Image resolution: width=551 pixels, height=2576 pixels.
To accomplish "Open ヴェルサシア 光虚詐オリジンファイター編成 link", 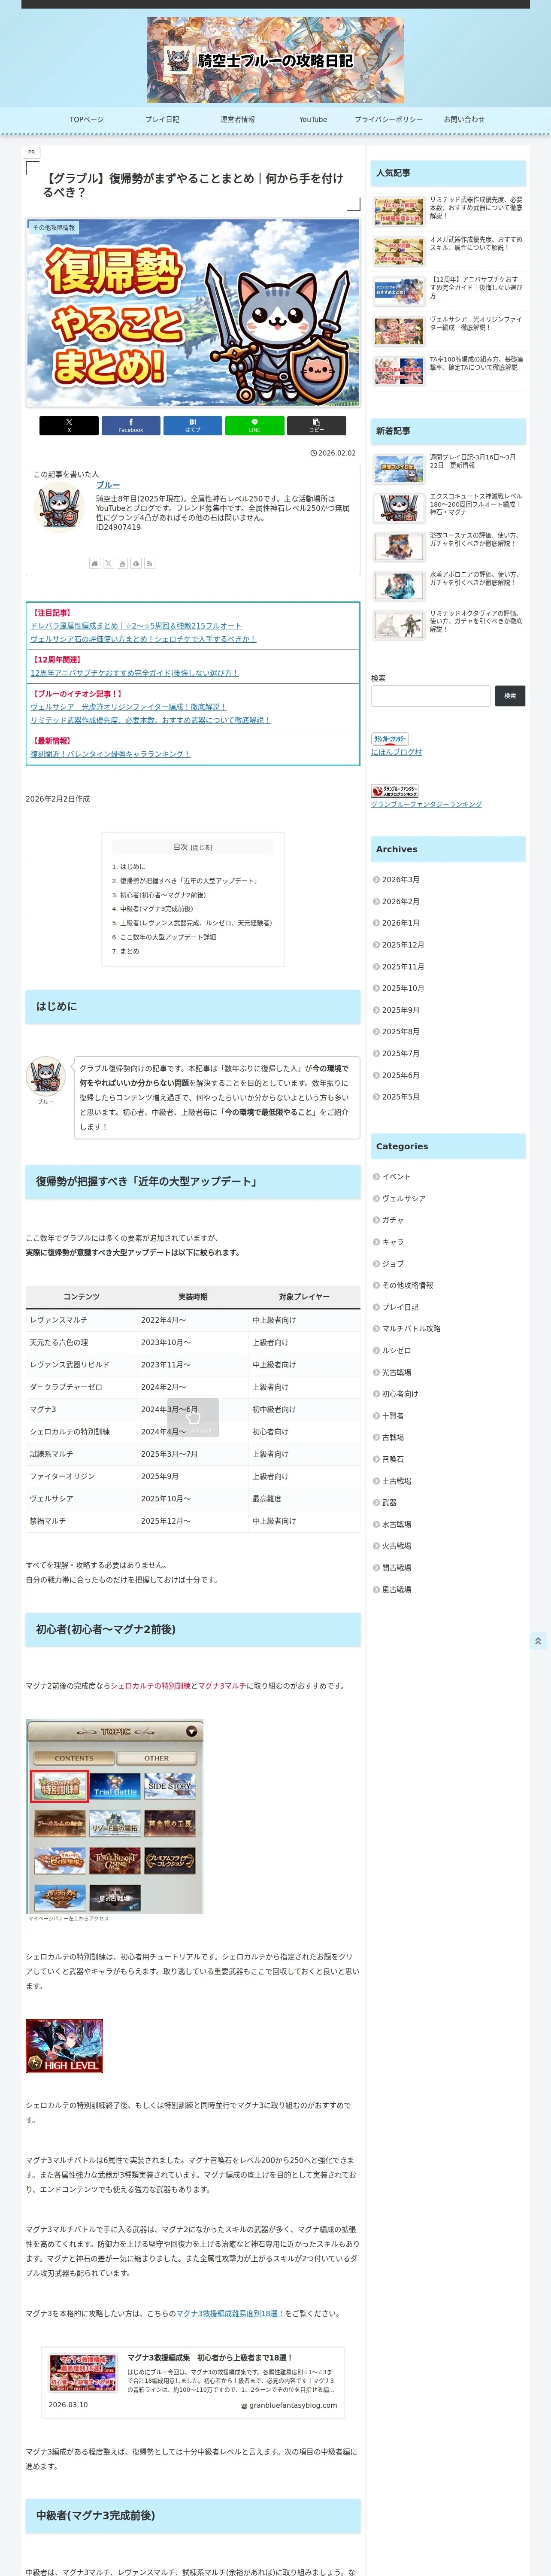I will pos(128,707).
